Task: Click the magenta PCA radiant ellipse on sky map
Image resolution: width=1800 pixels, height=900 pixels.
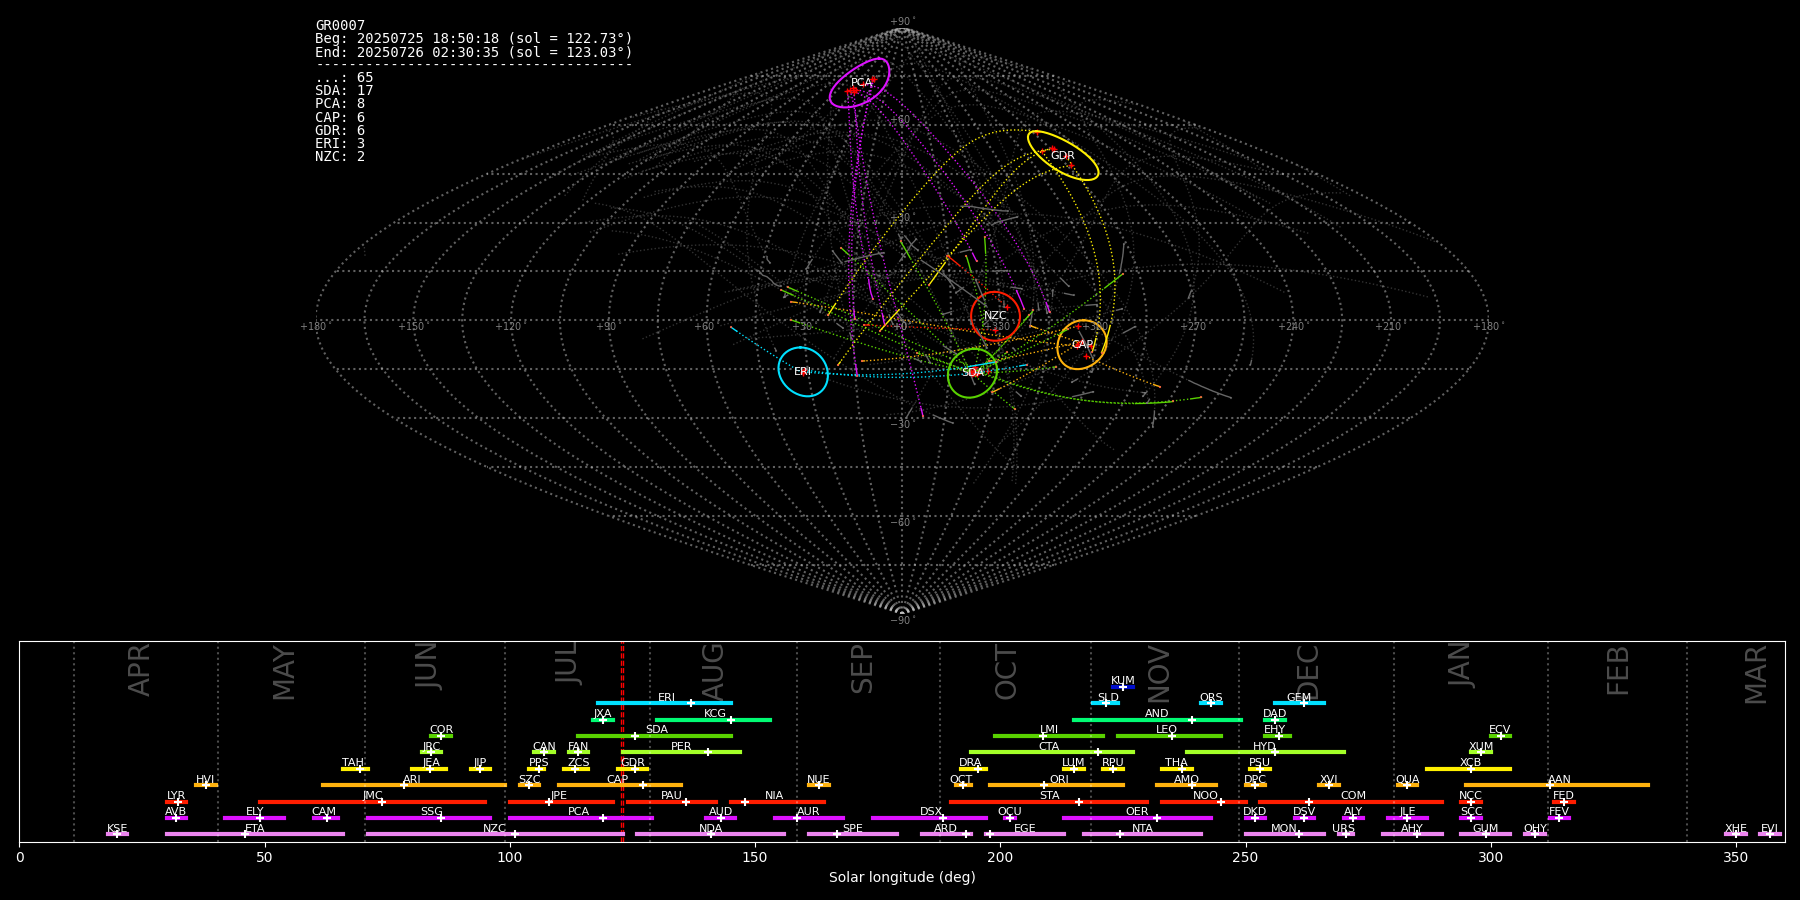Action: [860, 83]
